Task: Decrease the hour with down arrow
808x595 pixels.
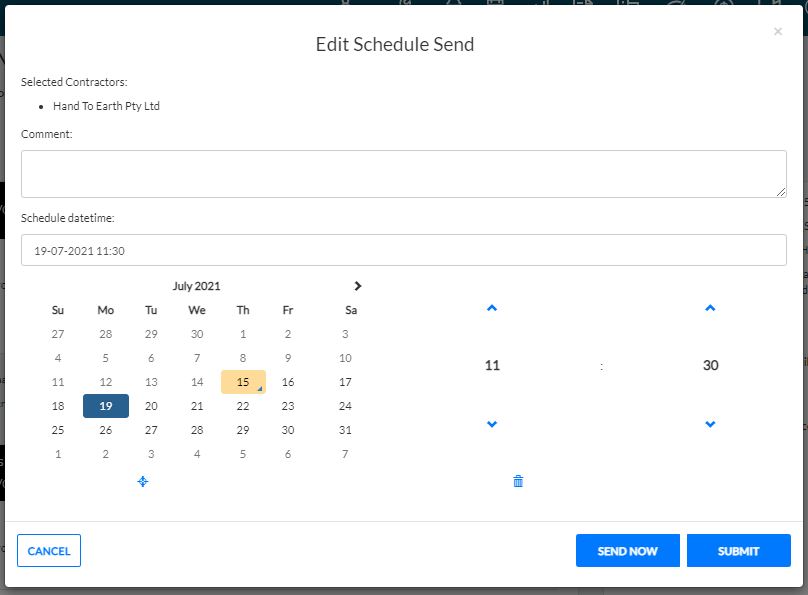Action: [491, 424]
